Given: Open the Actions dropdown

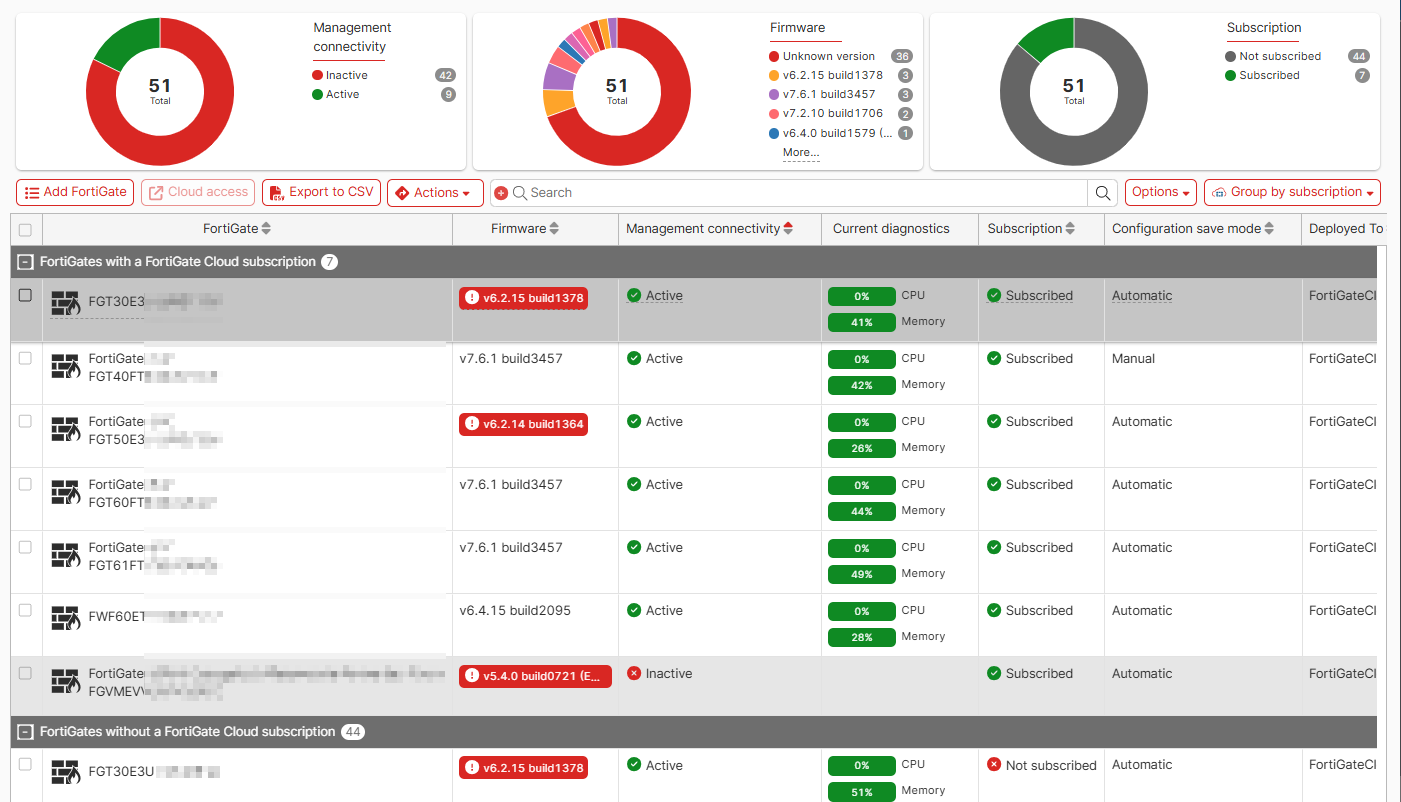Looking at the screenshot, I should pyautogui.click(x=435, y=192).
